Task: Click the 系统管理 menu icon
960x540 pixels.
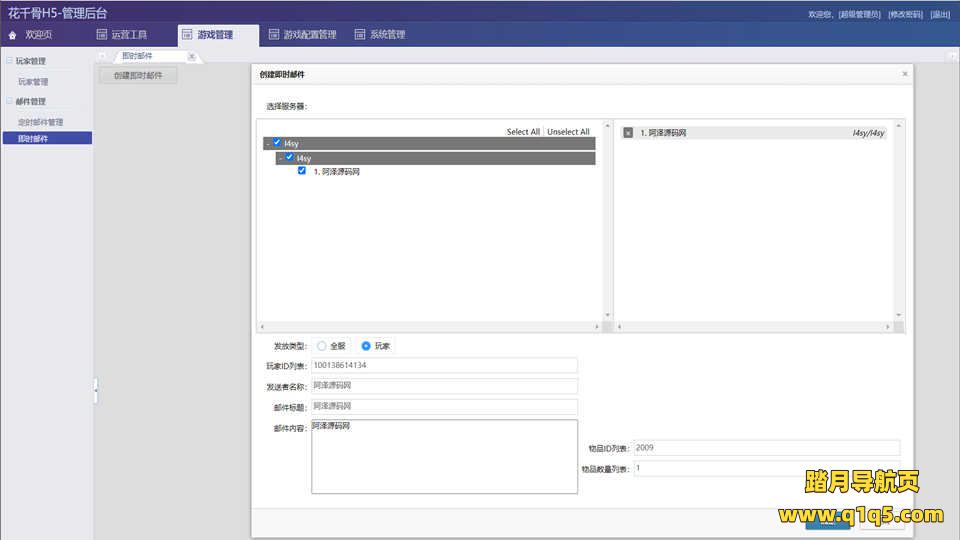Action: [x=360, y=35]
